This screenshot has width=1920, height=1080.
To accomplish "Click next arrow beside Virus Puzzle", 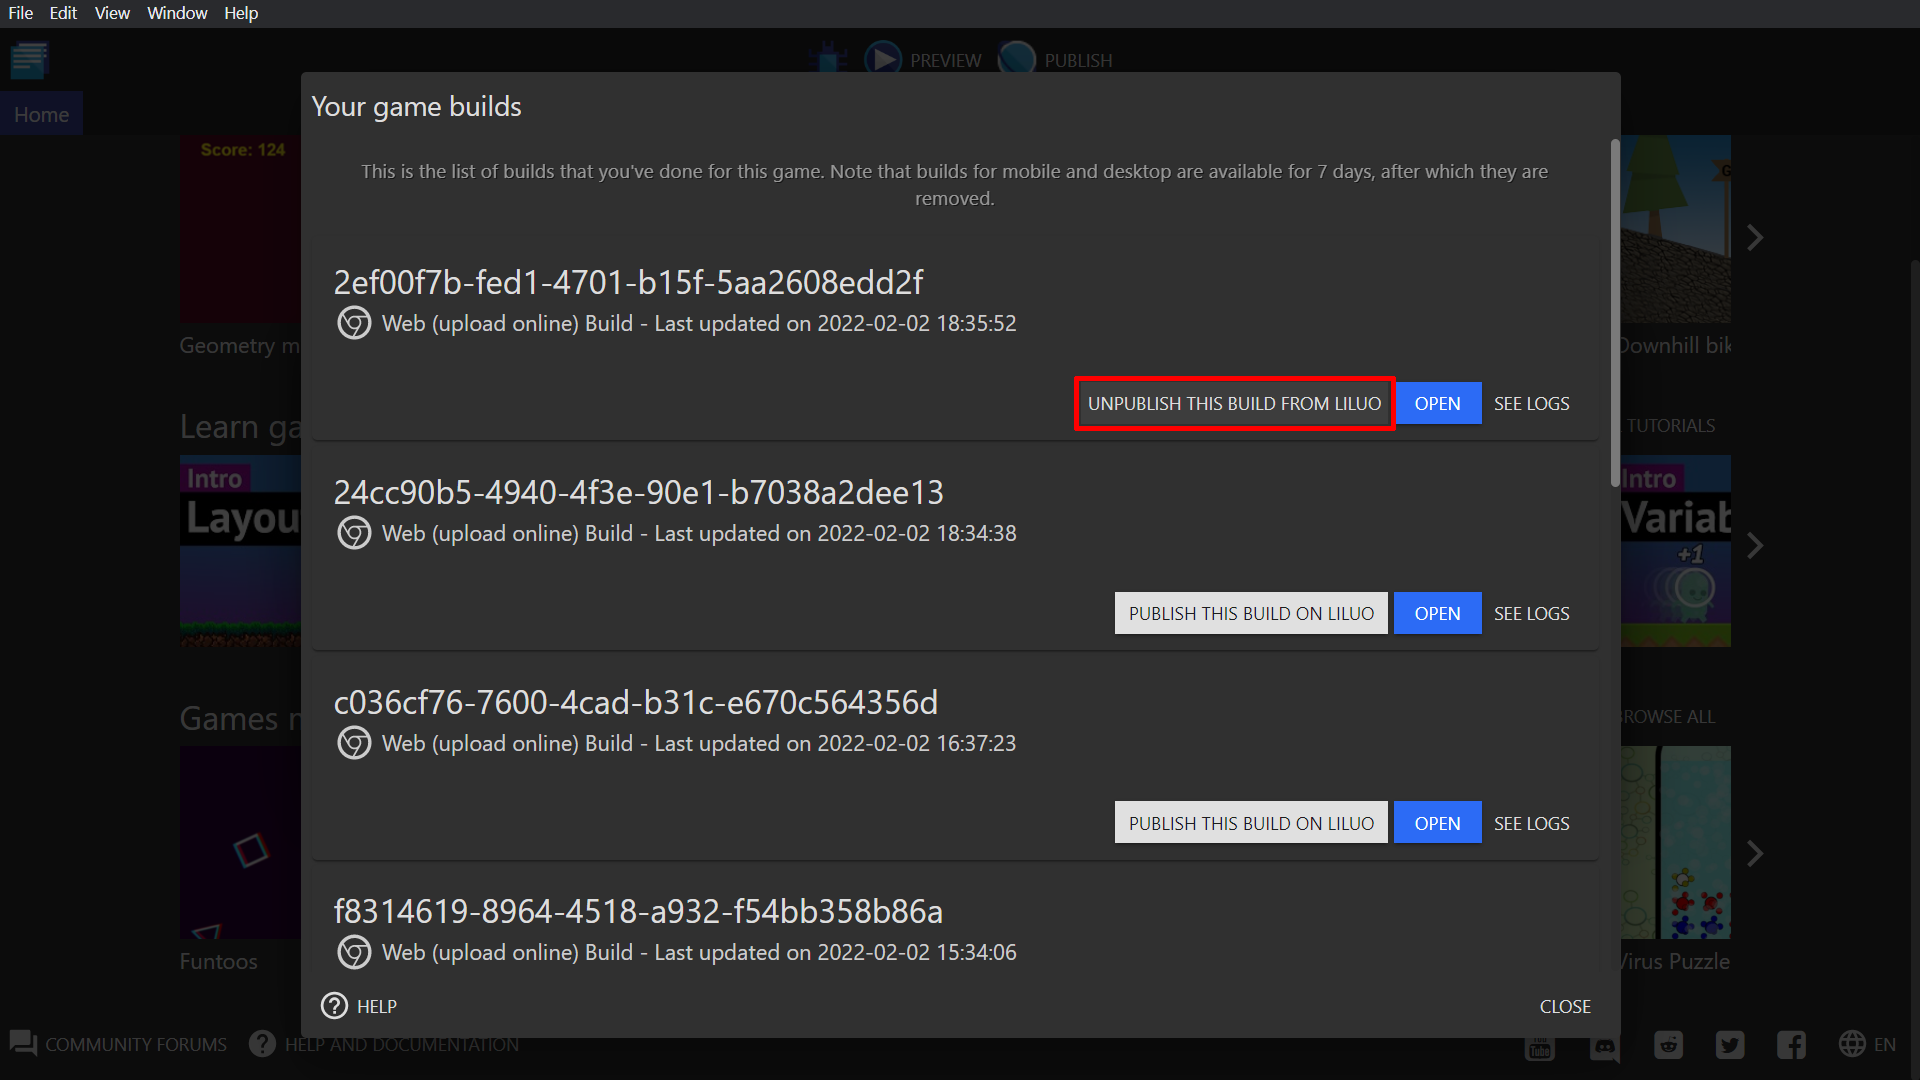I will 1755,854.
